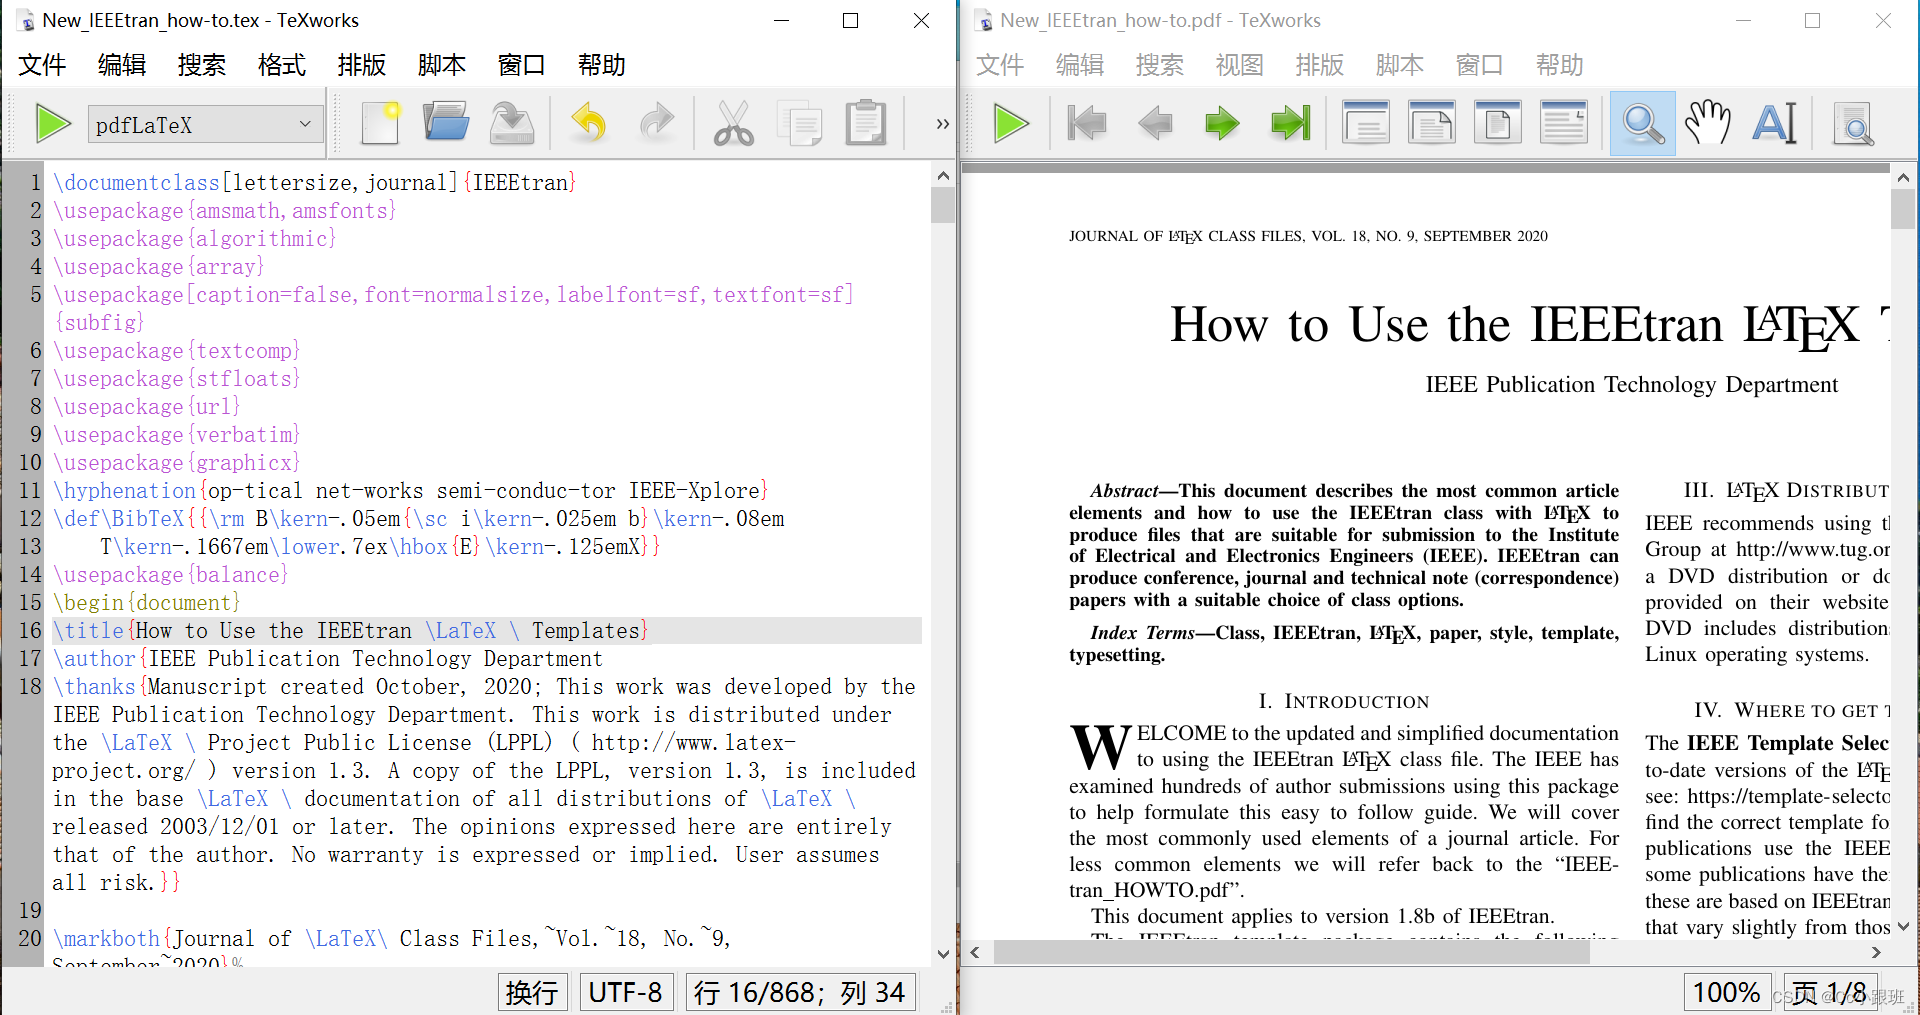Screen dimensions: 1920x1015
Task: Click the \markboth line in editor
Action: [x=392, y=939]
